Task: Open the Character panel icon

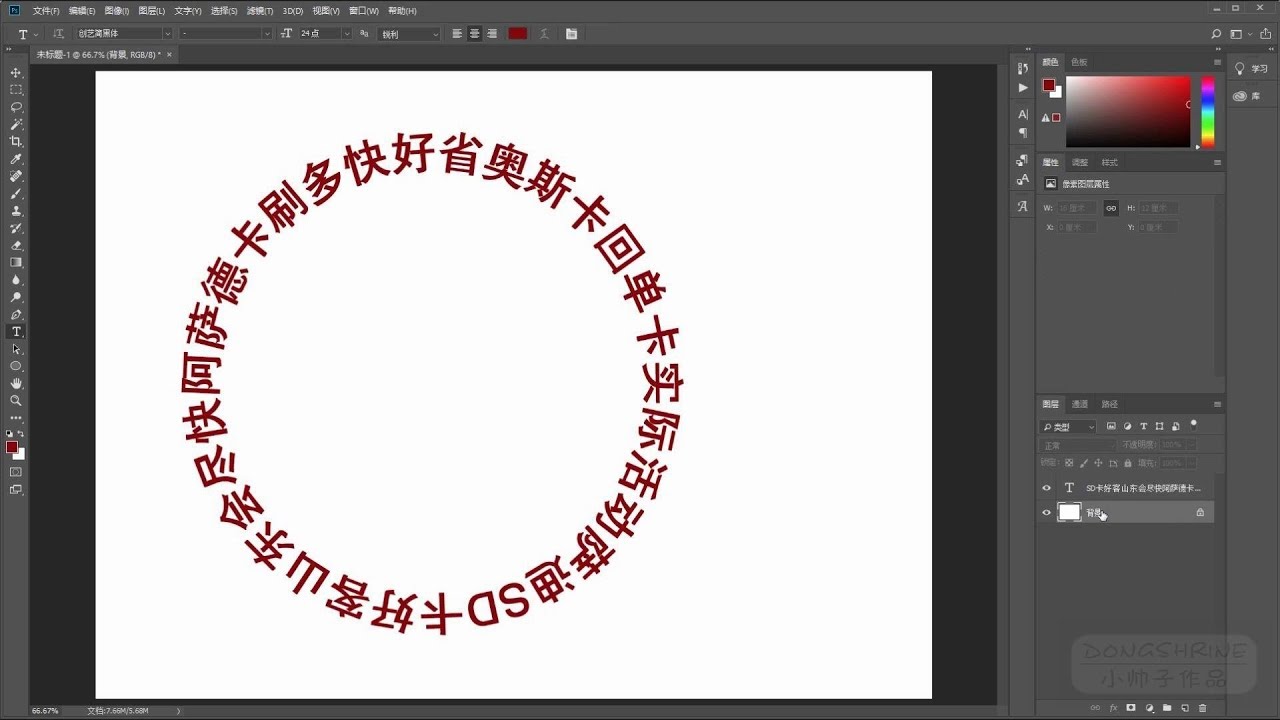Action: pos(1022,114)
